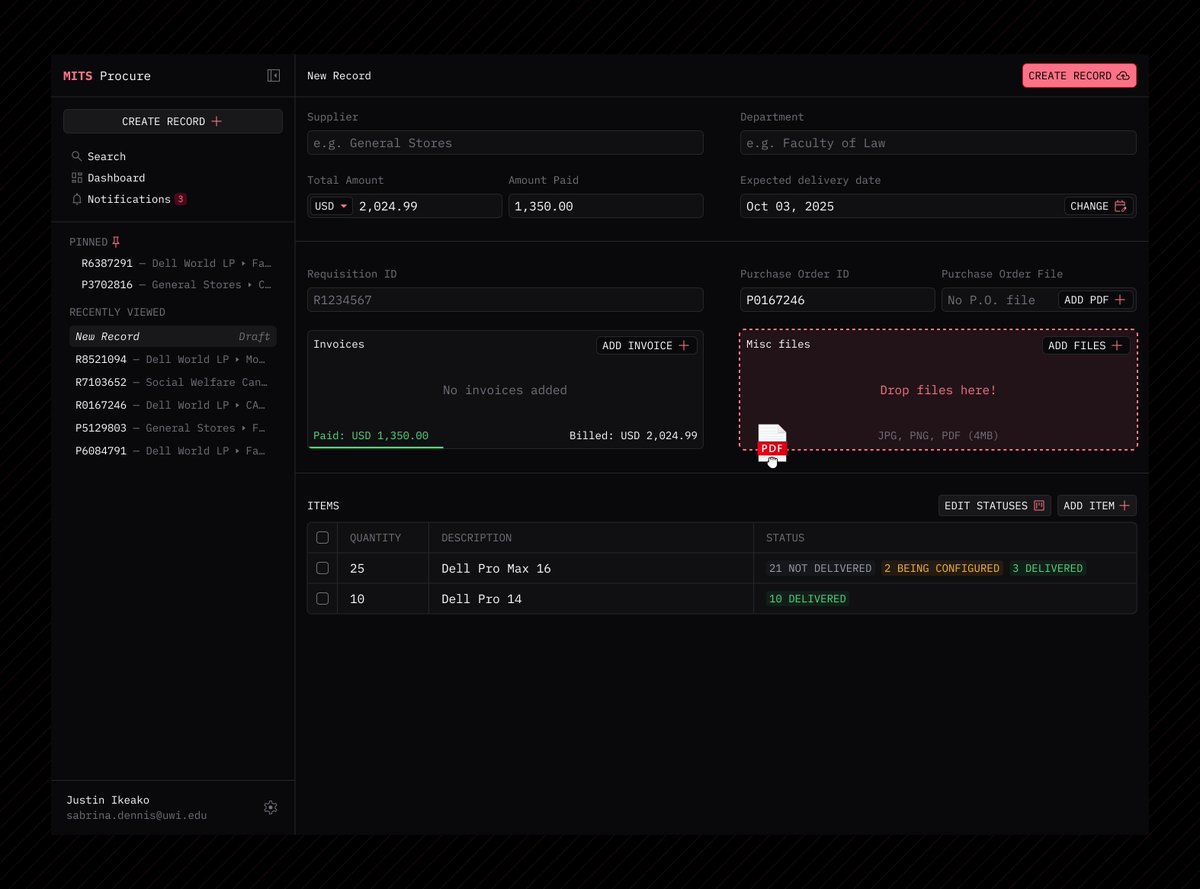This screenshot has height=889, width=1200.
Task: Click the ADD ITEM button
Action: [1096, 506]
